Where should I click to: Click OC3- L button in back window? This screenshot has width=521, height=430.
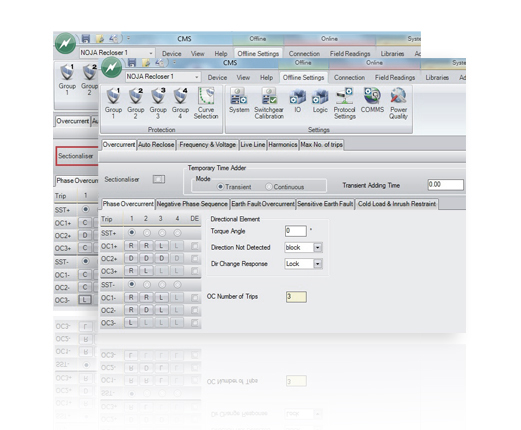(x=85, y=300)
